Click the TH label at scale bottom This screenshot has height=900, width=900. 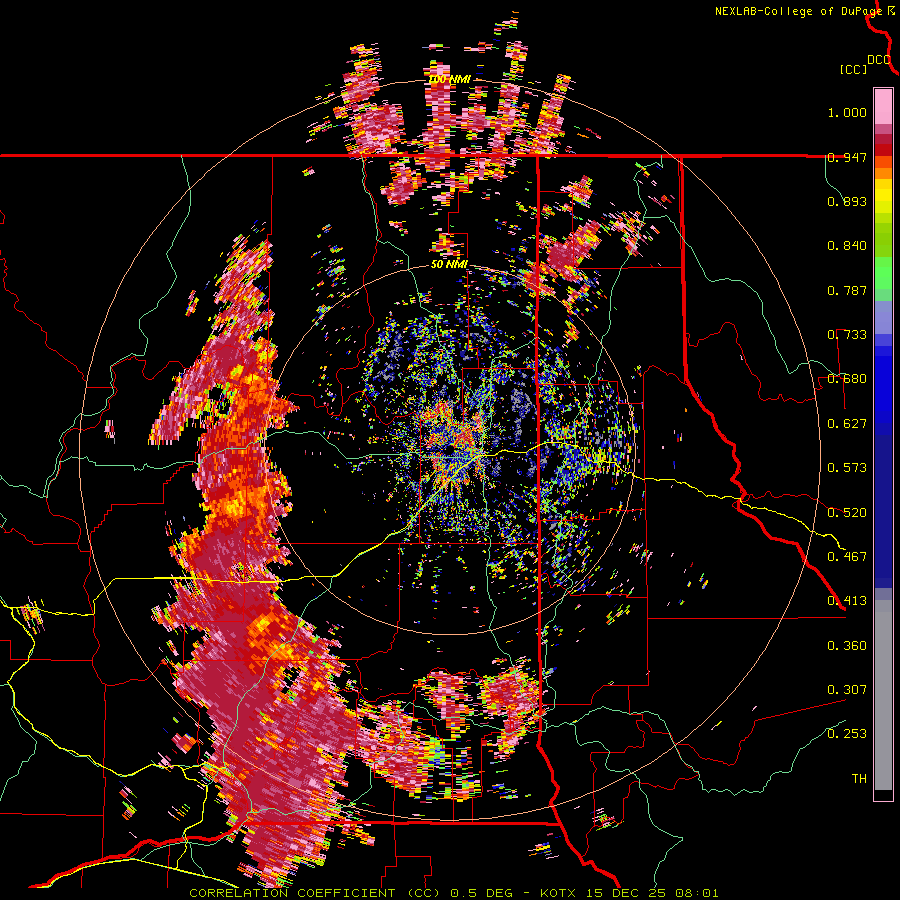[x=859, y=779]
